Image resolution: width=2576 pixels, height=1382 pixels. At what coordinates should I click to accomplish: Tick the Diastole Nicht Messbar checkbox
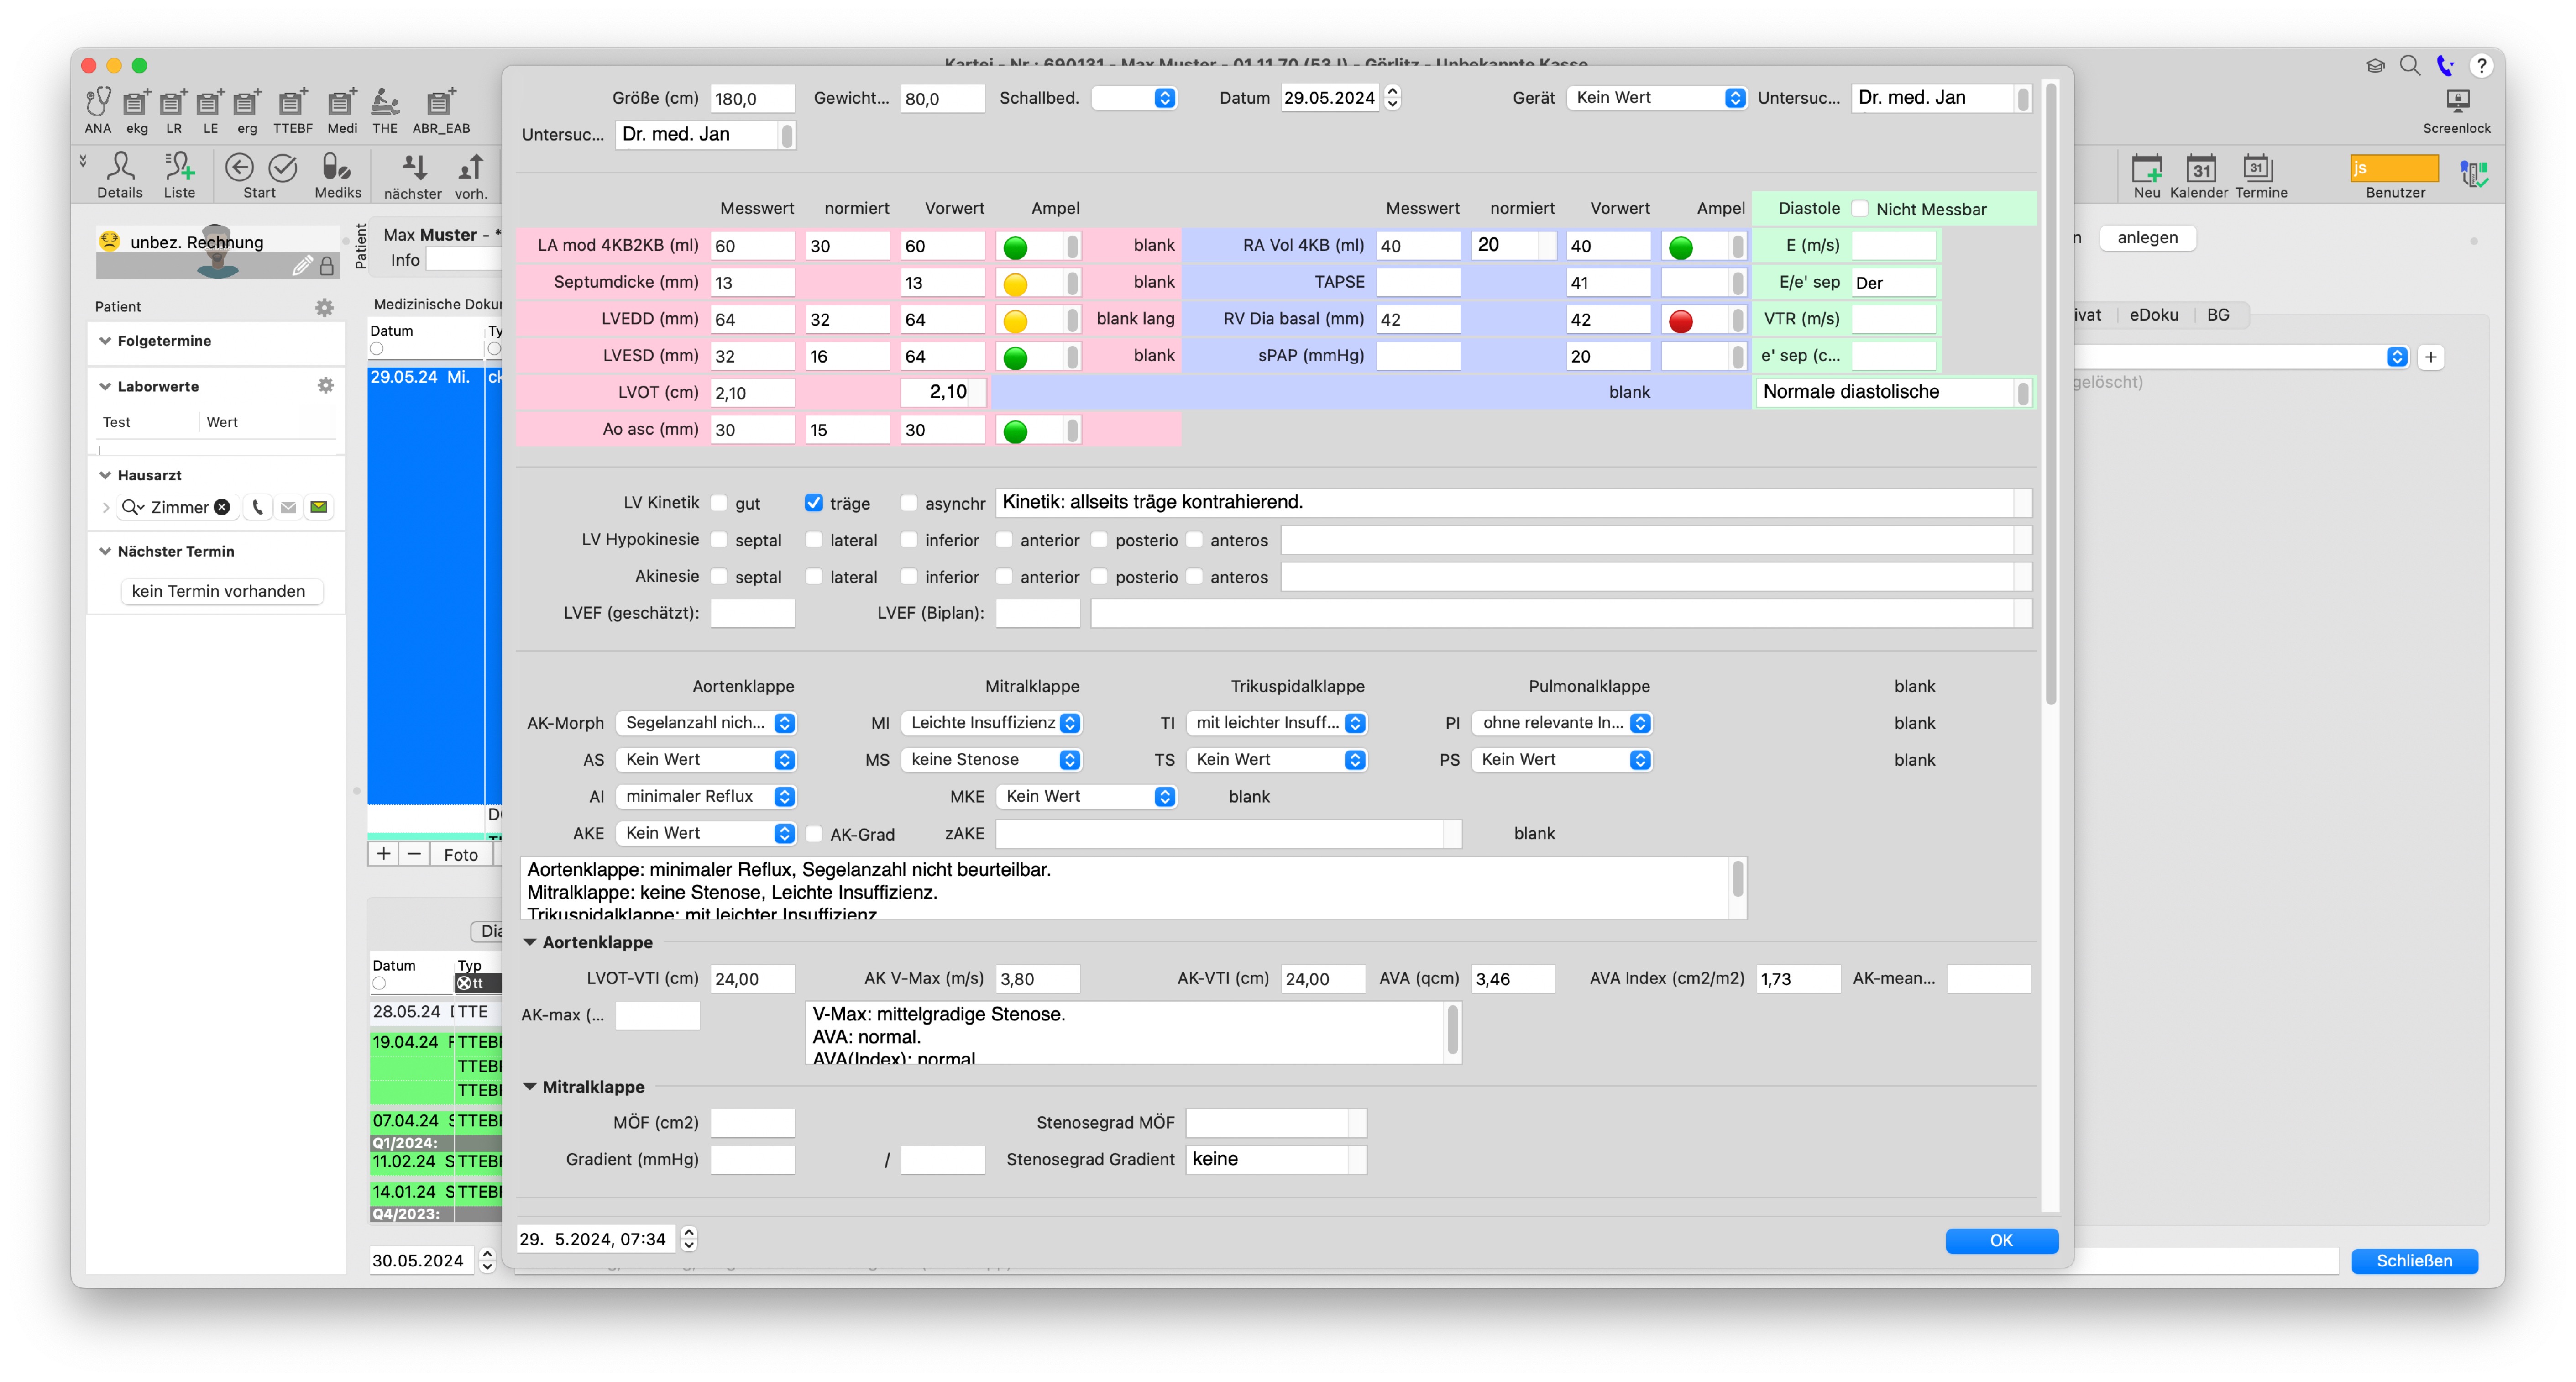(1860, 209)
